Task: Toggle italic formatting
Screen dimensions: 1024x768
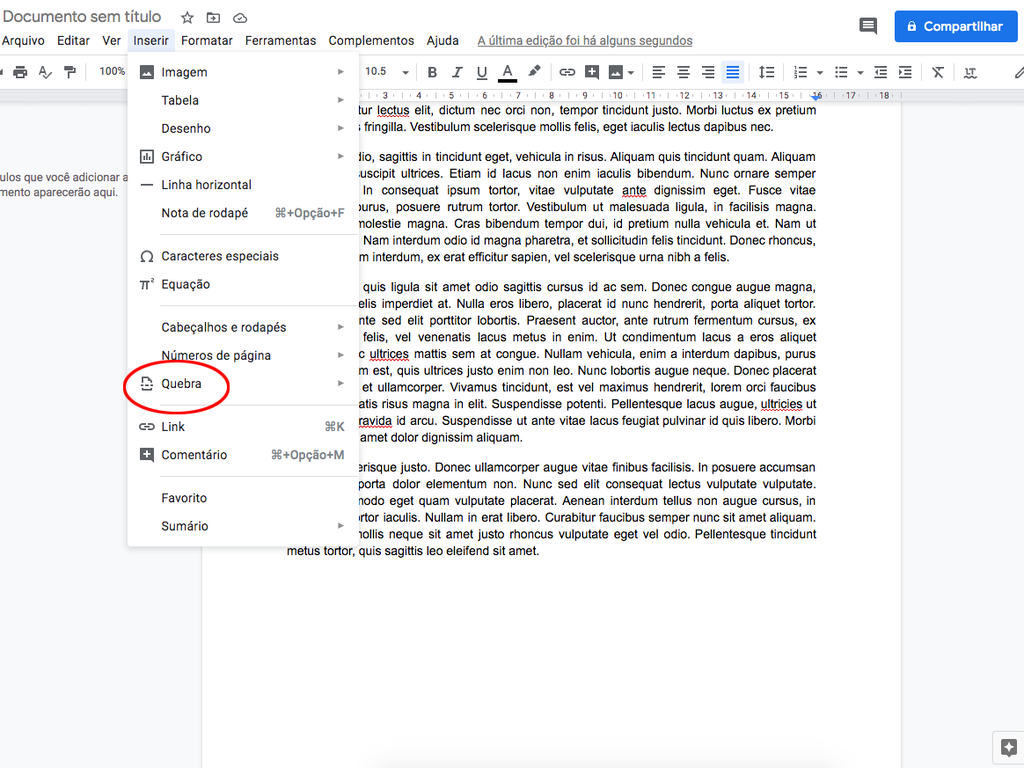Action: coord(456,72)
